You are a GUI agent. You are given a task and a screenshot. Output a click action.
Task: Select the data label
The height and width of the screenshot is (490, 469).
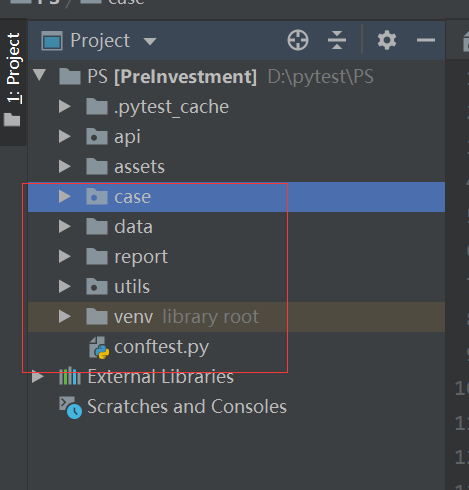133,227
